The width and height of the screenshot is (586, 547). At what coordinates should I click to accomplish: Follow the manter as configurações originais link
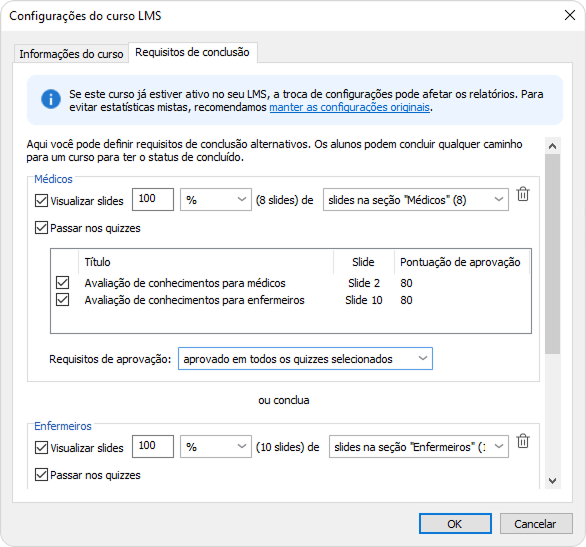tap(349, 108)
